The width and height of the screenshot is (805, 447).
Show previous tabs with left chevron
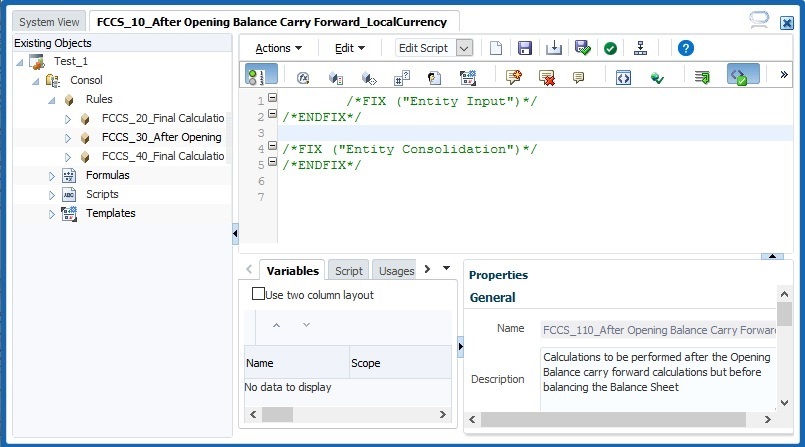tap(250, 269)
